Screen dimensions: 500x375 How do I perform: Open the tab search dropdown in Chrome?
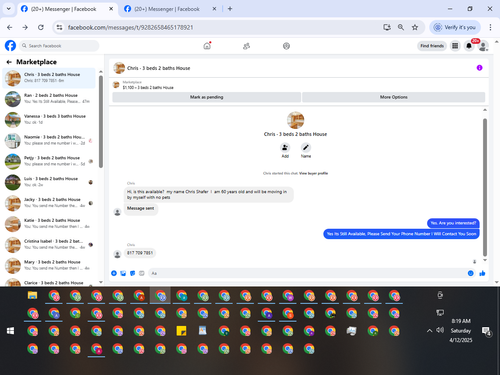click(x=9, y=9)
